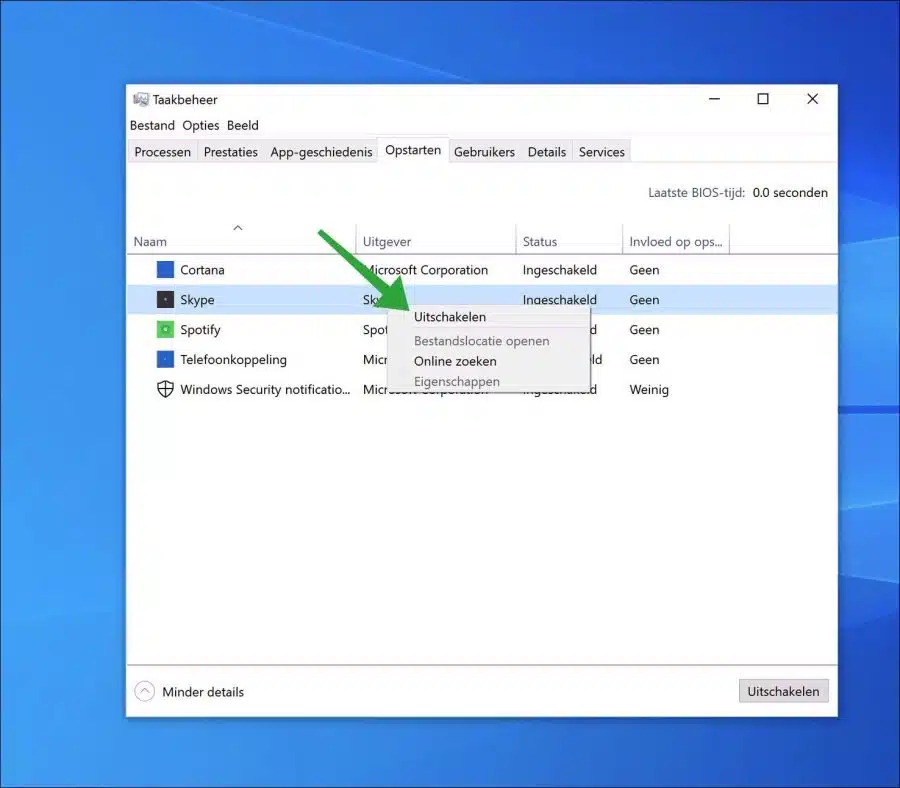Click Geen impact in Cortana row
This screenshot has height=788, width=900.
pos(644,270)
